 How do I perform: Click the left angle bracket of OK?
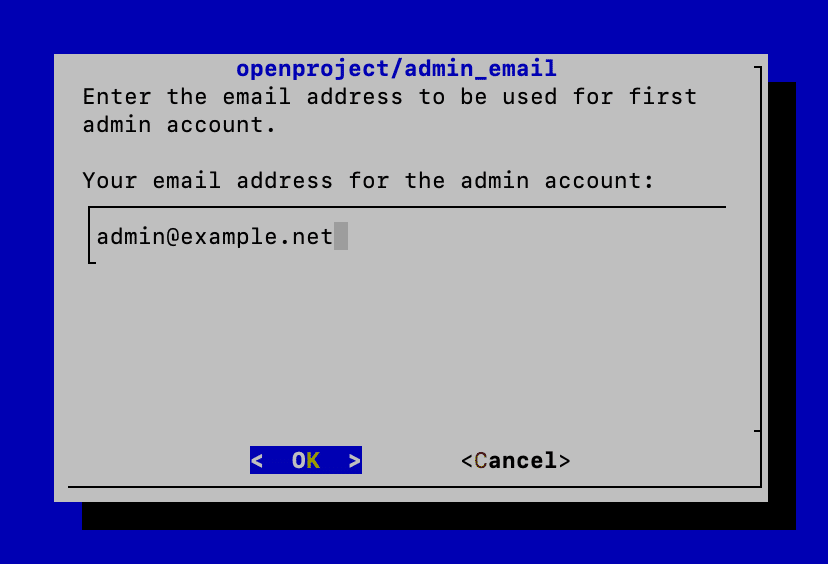pos(257,460)
